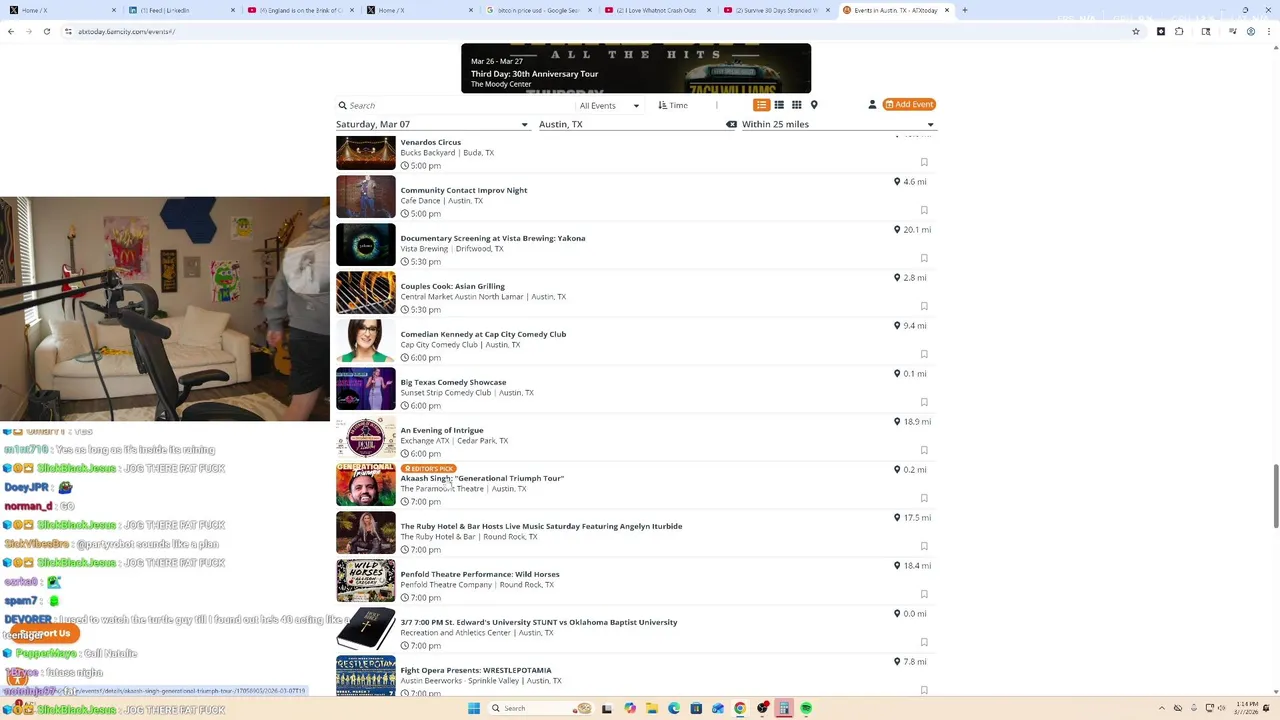Open File Explorer from the taskbar
Screen dimensions: 1280x720
coord(652,708)
